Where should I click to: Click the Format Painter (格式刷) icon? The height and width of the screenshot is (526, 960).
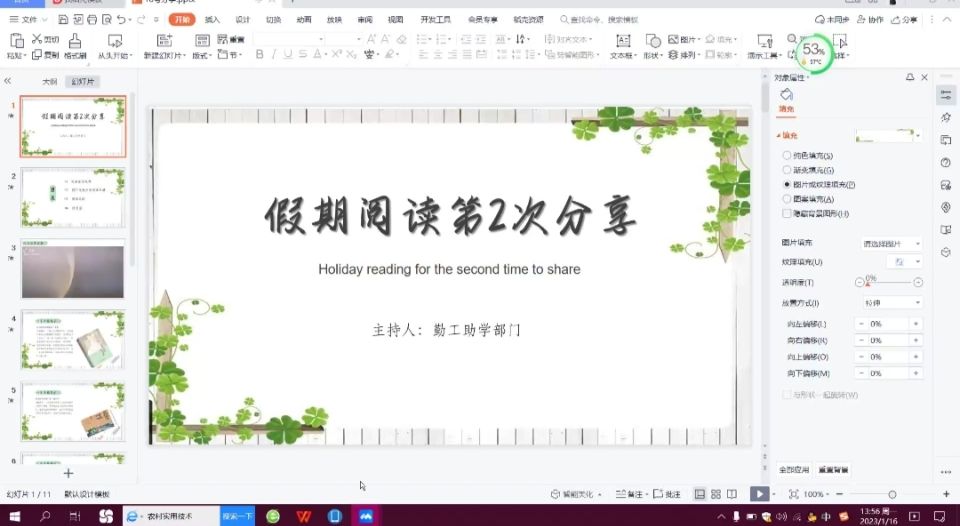75,42
